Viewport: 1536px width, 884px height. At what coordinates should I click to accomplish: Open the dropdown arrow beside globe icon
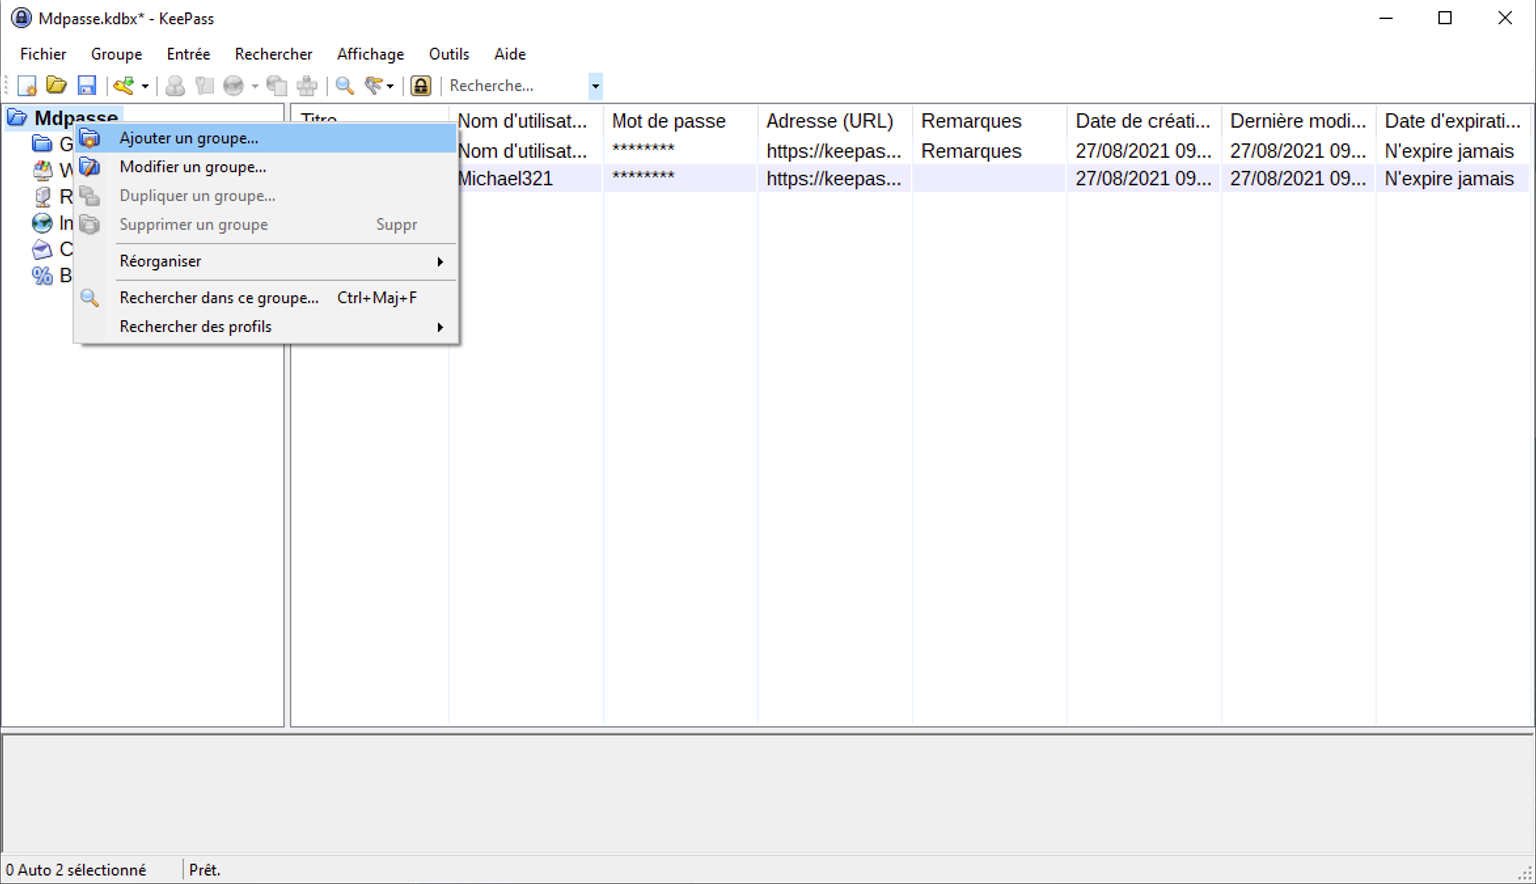(255, 86)
